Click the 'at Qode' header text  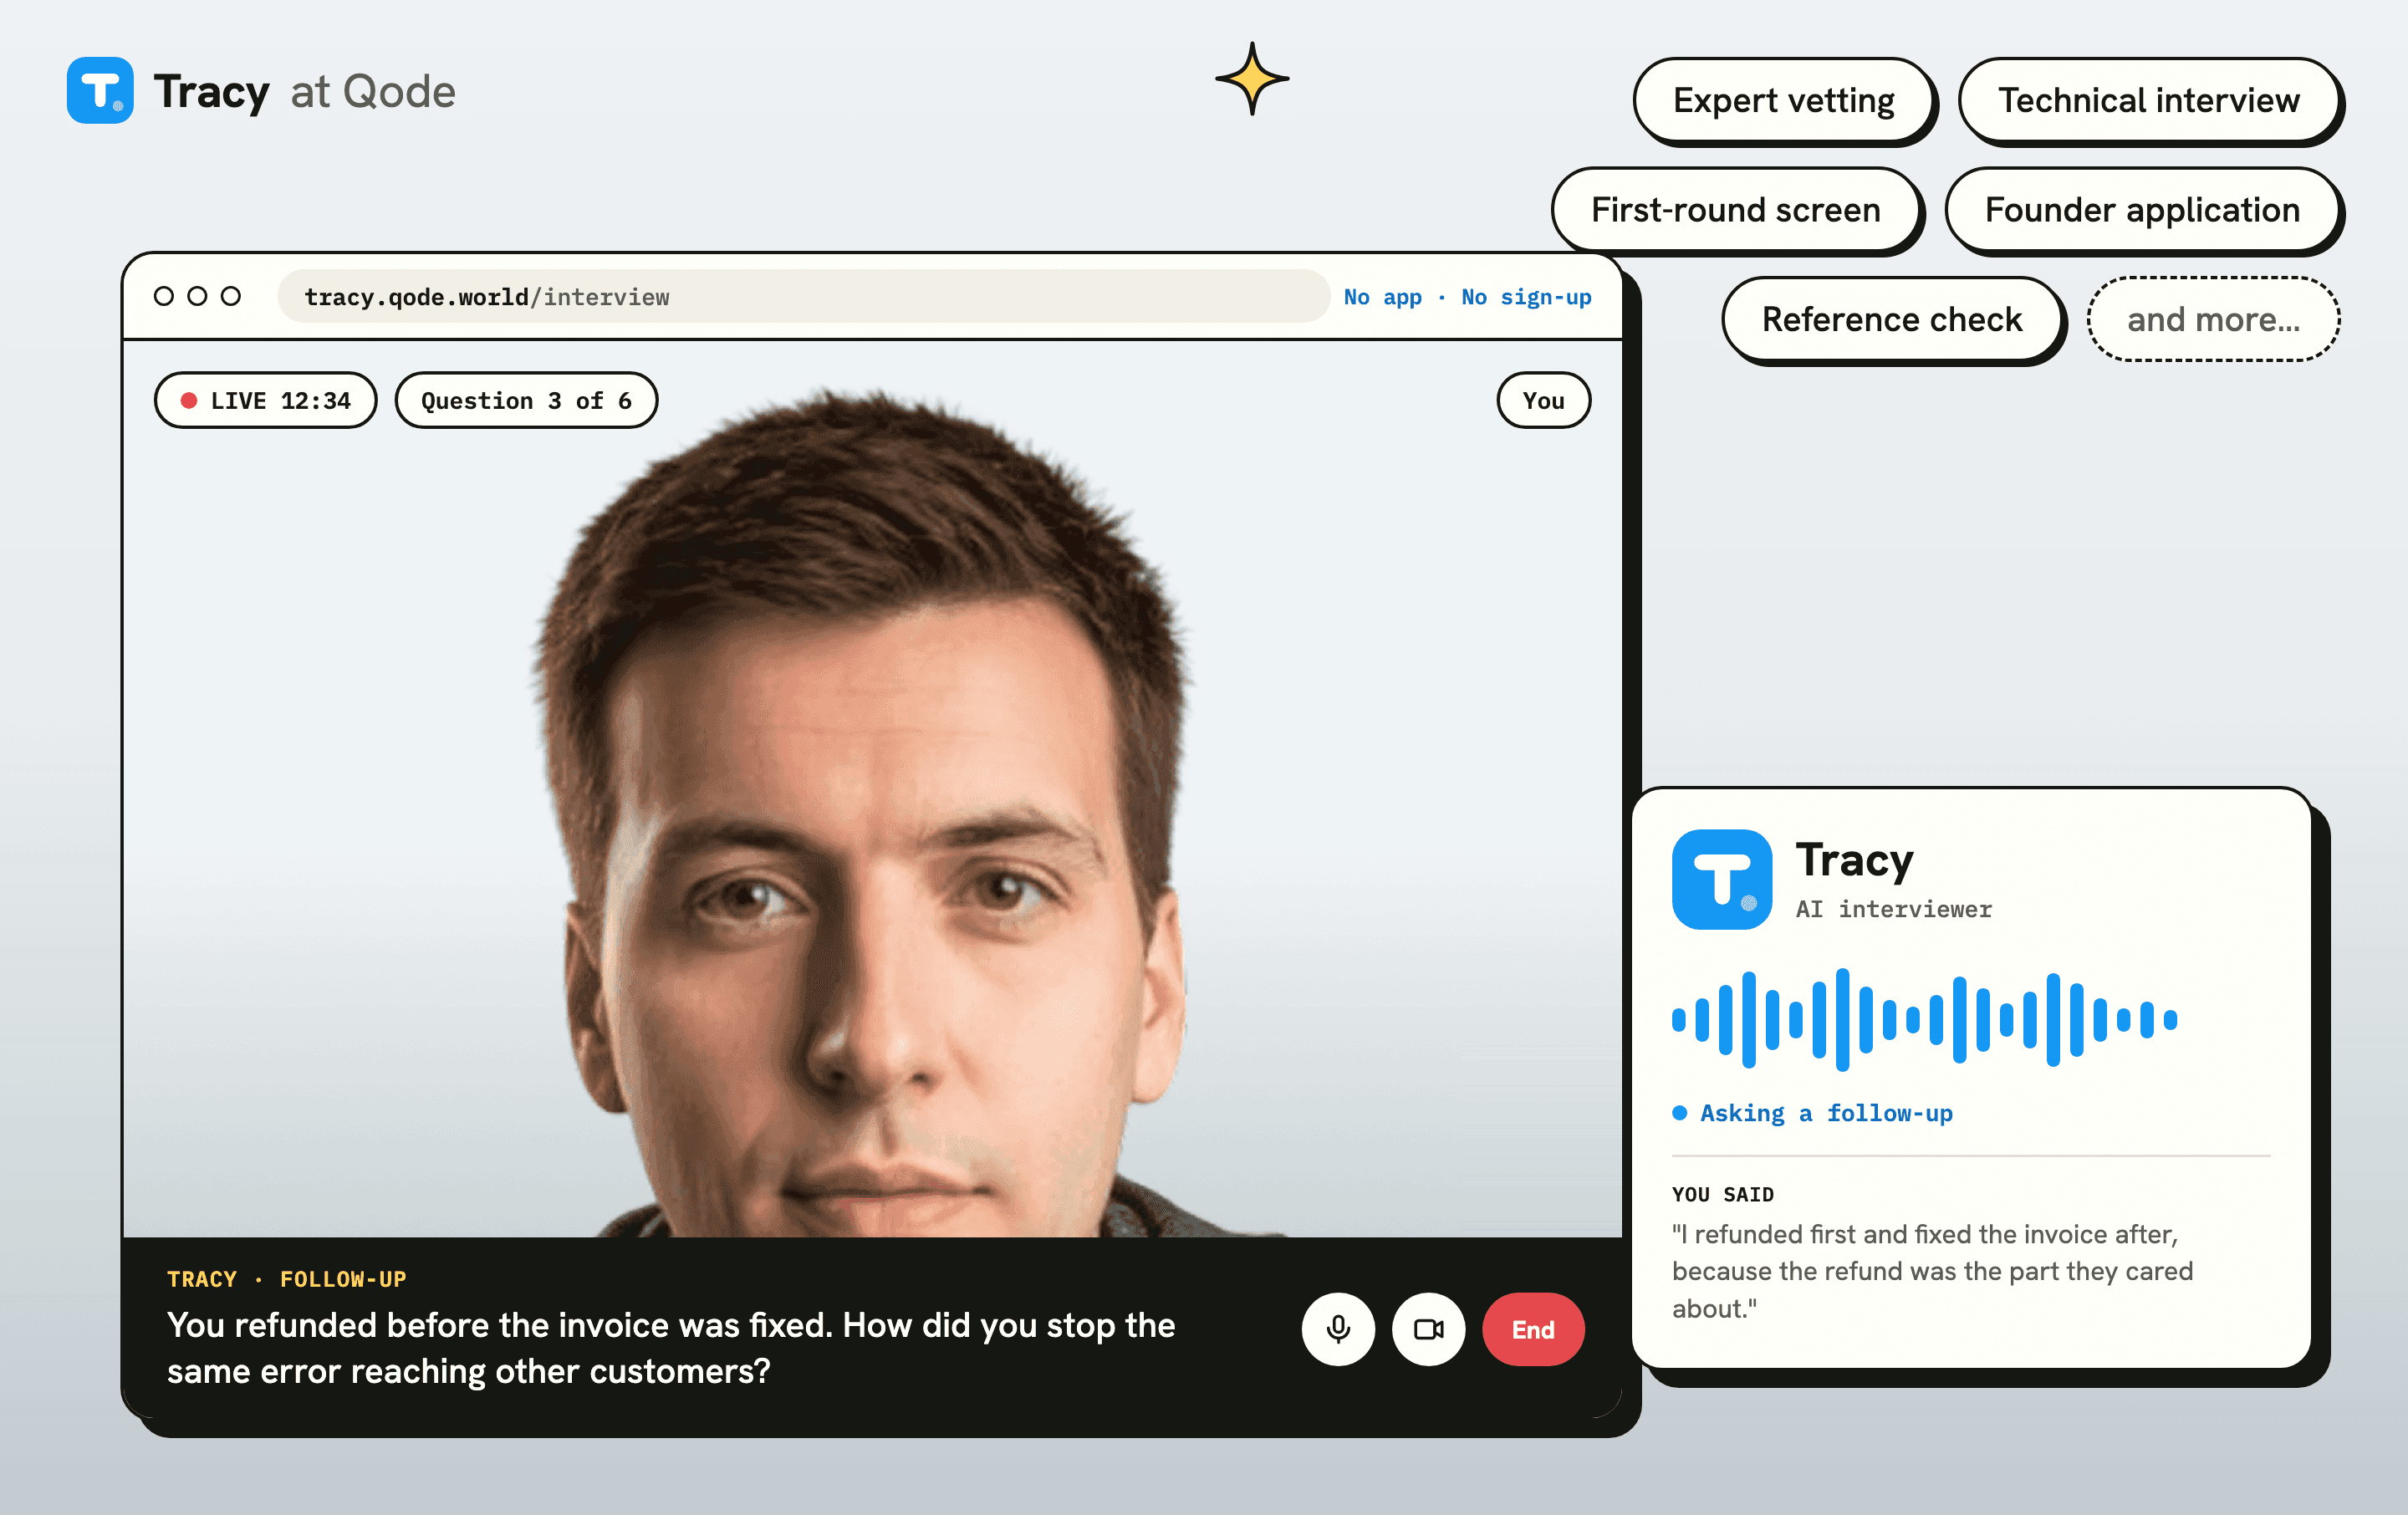[x=373, y=92]
